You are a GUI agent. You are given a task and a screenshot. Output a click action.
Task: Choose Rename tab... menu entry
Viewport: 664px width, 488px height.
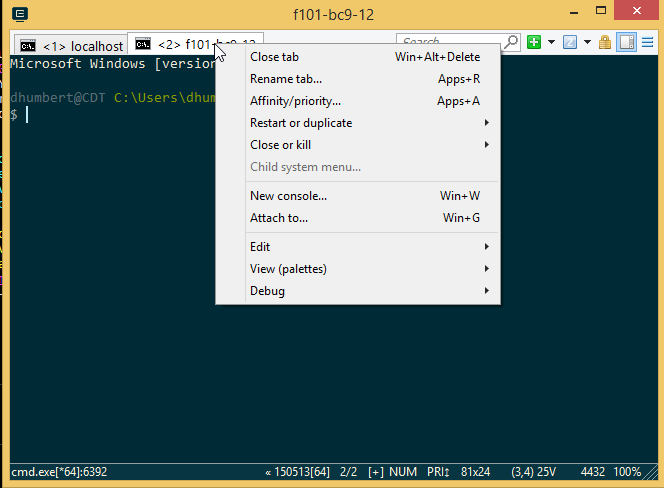coord(286,79)
